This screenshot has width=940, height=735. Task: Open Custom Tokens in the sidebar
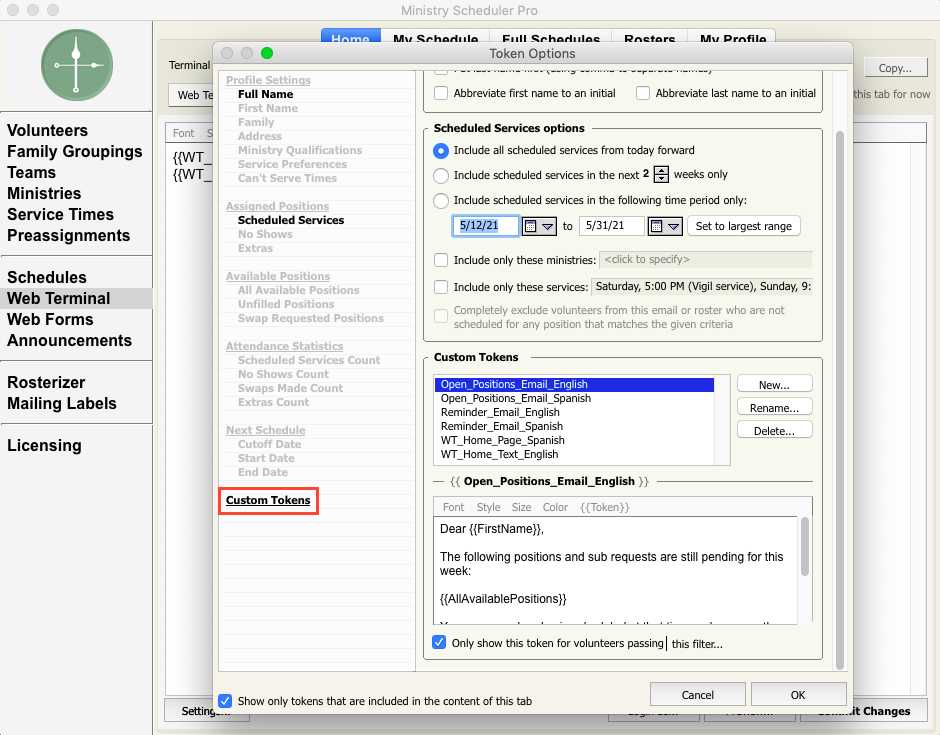[x=268, y=500]
